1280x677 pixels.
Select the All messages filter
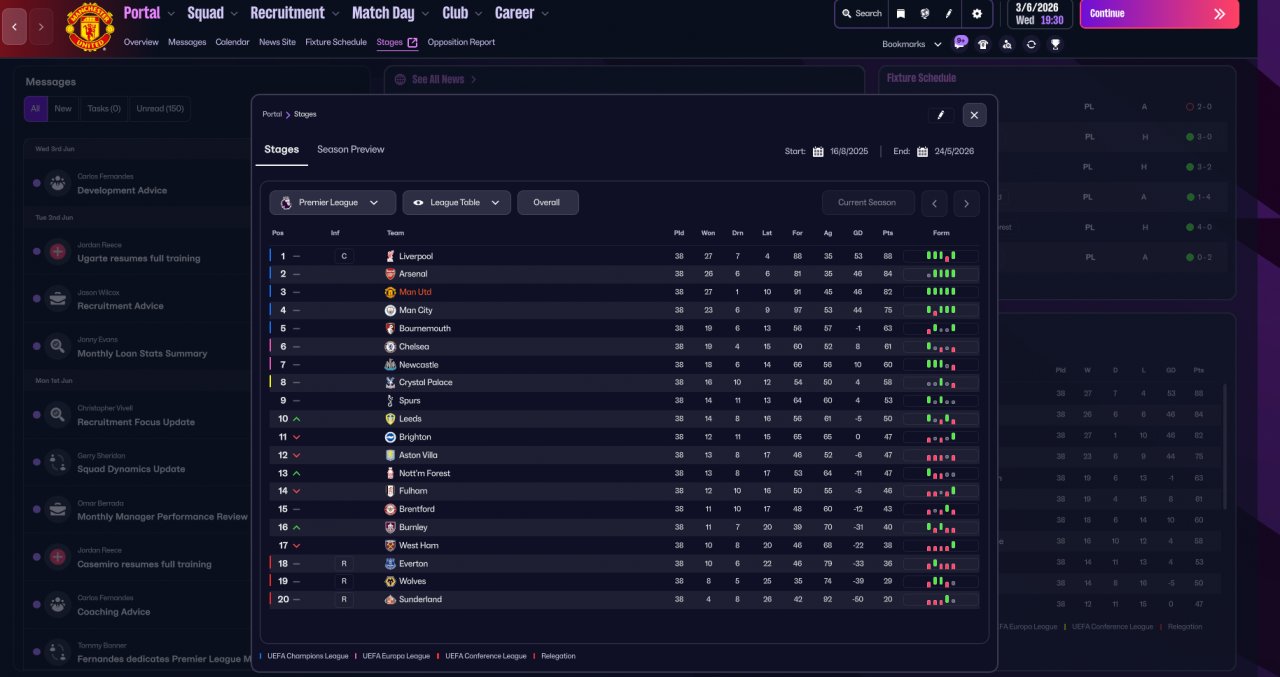click(x=35, y=109)
